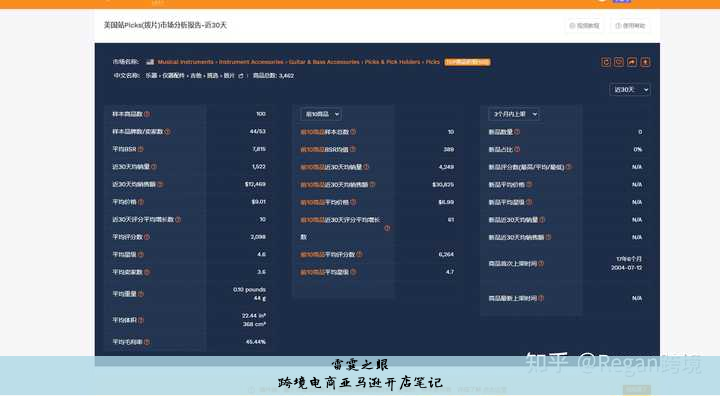Select the volume value 22.44 in³
720x396 pixels.
click(x=254, y=316)
